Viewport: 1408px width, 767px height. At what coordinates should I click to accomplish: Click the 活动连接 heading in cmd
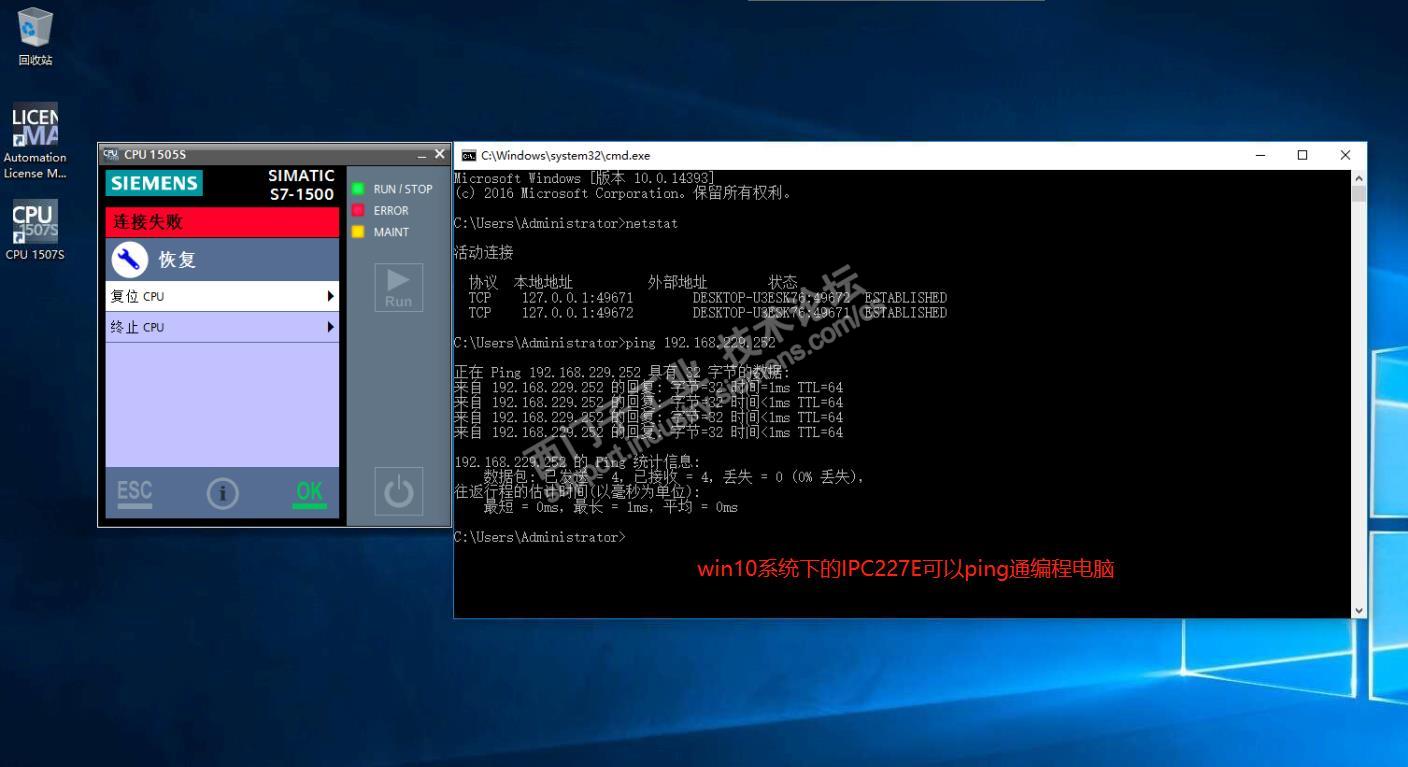[483, 253]
